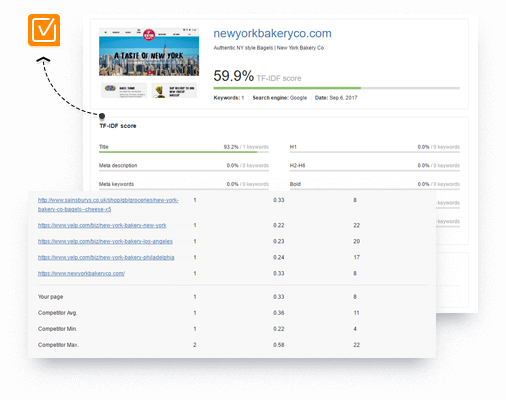The width and height of the screenshot is (506, 400).
Task: Click 0.36 in the Competitor Avg. row
Action: click(279, 313)
